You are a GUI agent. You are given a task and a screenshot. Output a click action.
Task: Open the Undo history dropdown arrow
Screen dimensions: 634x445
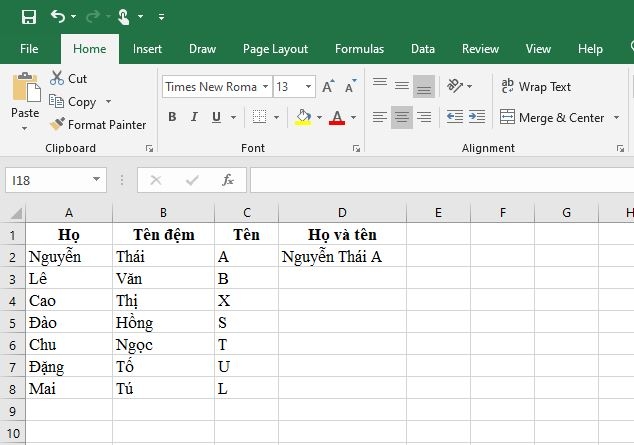pos(73,17)
